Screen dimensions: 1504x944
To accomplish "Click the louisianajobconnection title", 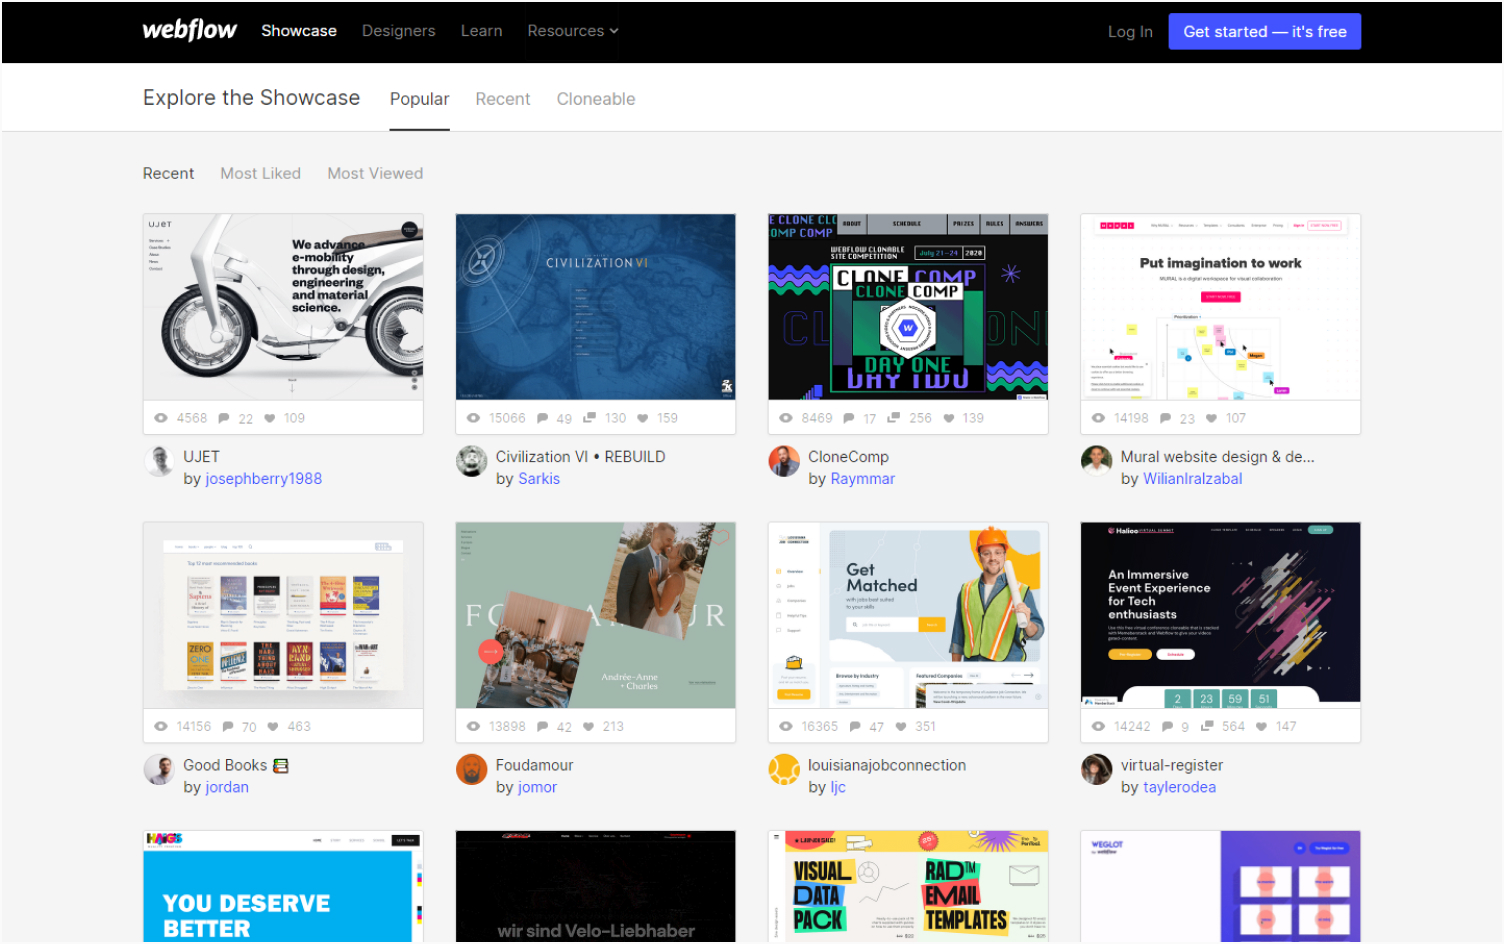I will click(887, 765).
